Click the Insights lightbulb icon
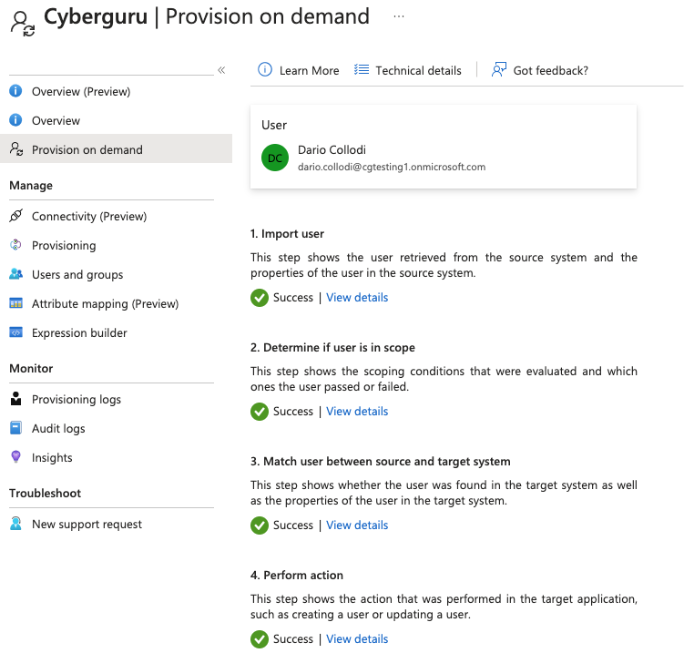Image resolution: width=684 pixels, height=655 pixels. (x=16, y=457)
